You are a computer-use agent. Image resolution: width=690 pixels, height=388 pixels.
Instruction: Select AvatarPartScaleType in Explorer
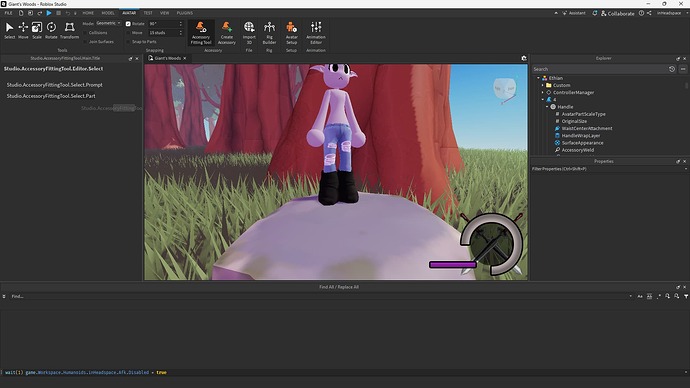click(583, 114)
